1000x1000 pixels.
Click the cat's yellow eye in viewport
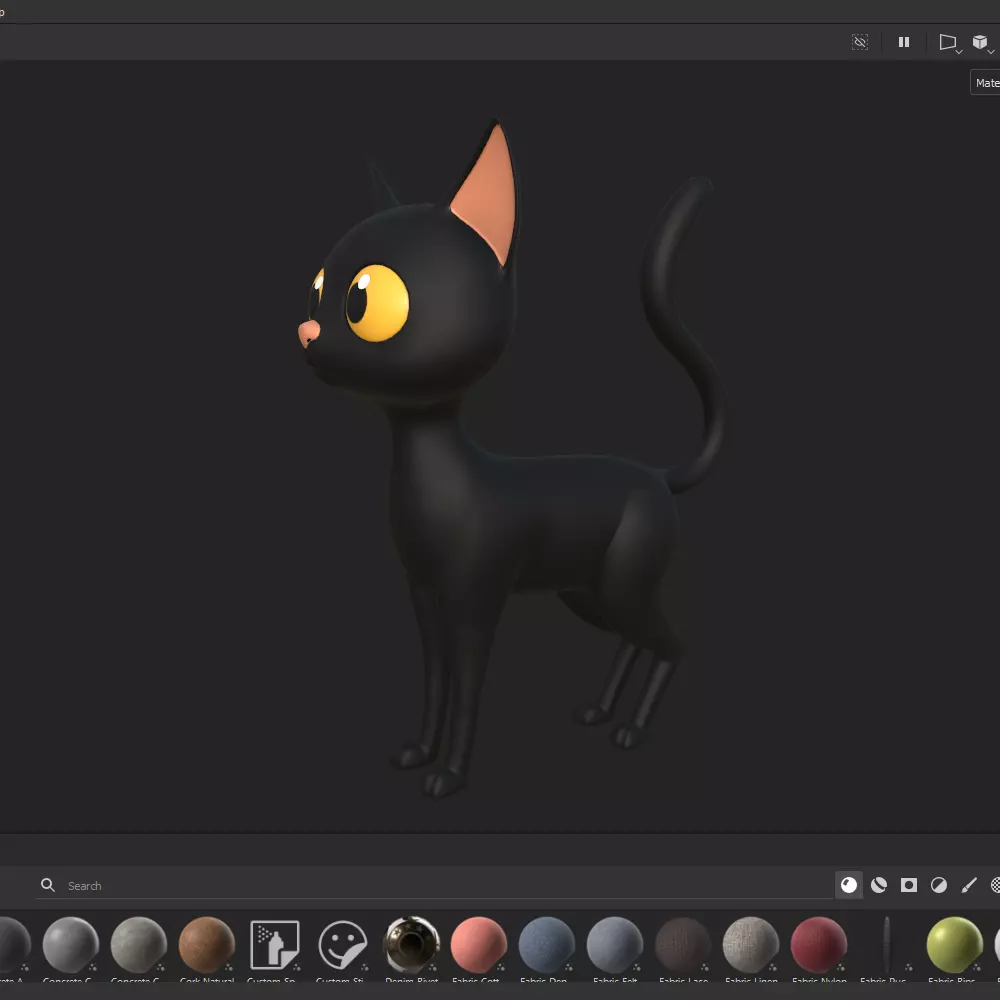(x=377, y=303)
